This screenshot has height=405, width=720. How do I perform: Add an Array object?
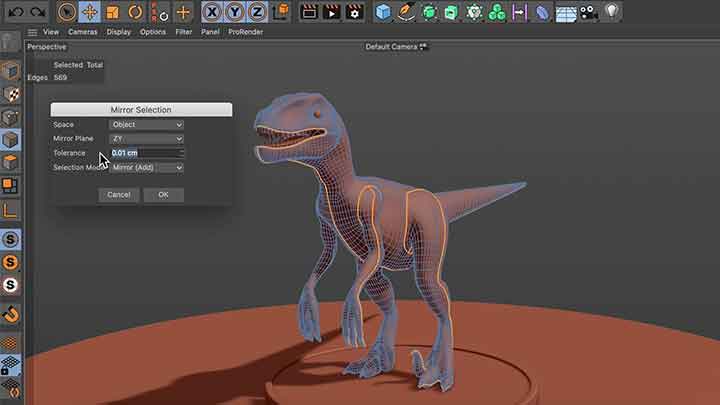[474, 12]
